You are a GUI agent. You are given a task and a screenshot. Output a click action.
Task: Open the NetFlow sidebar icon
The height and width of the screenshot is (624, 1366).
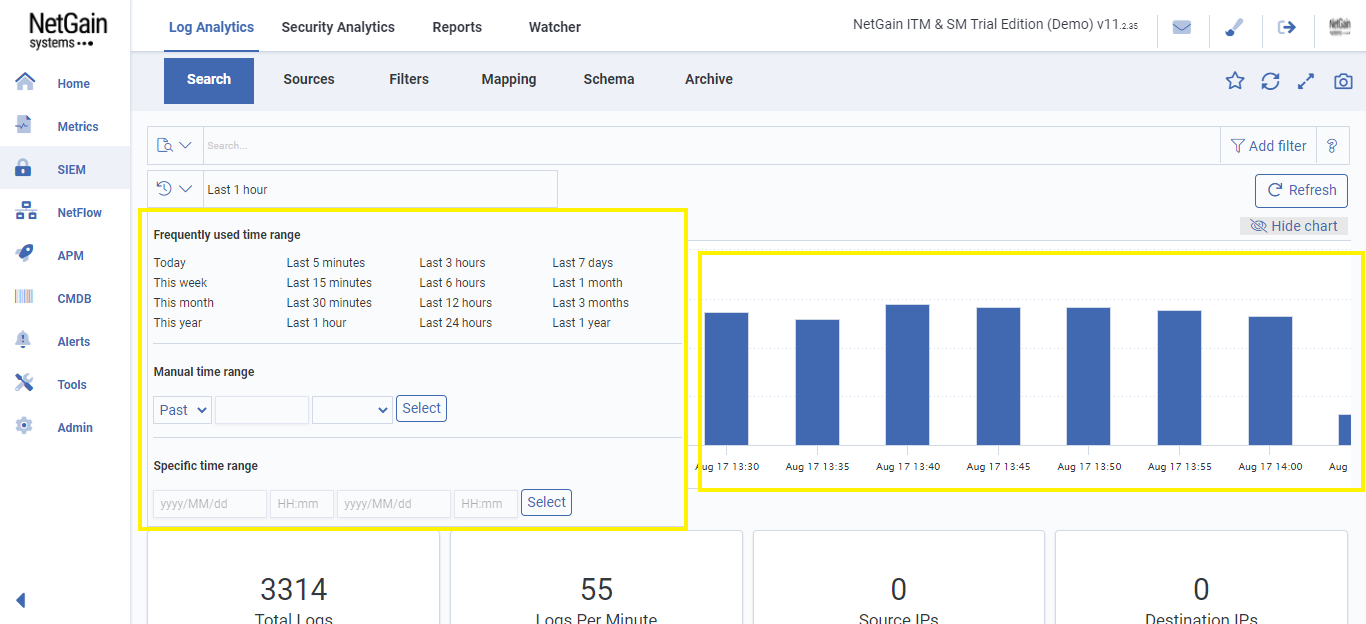point(26,212)
